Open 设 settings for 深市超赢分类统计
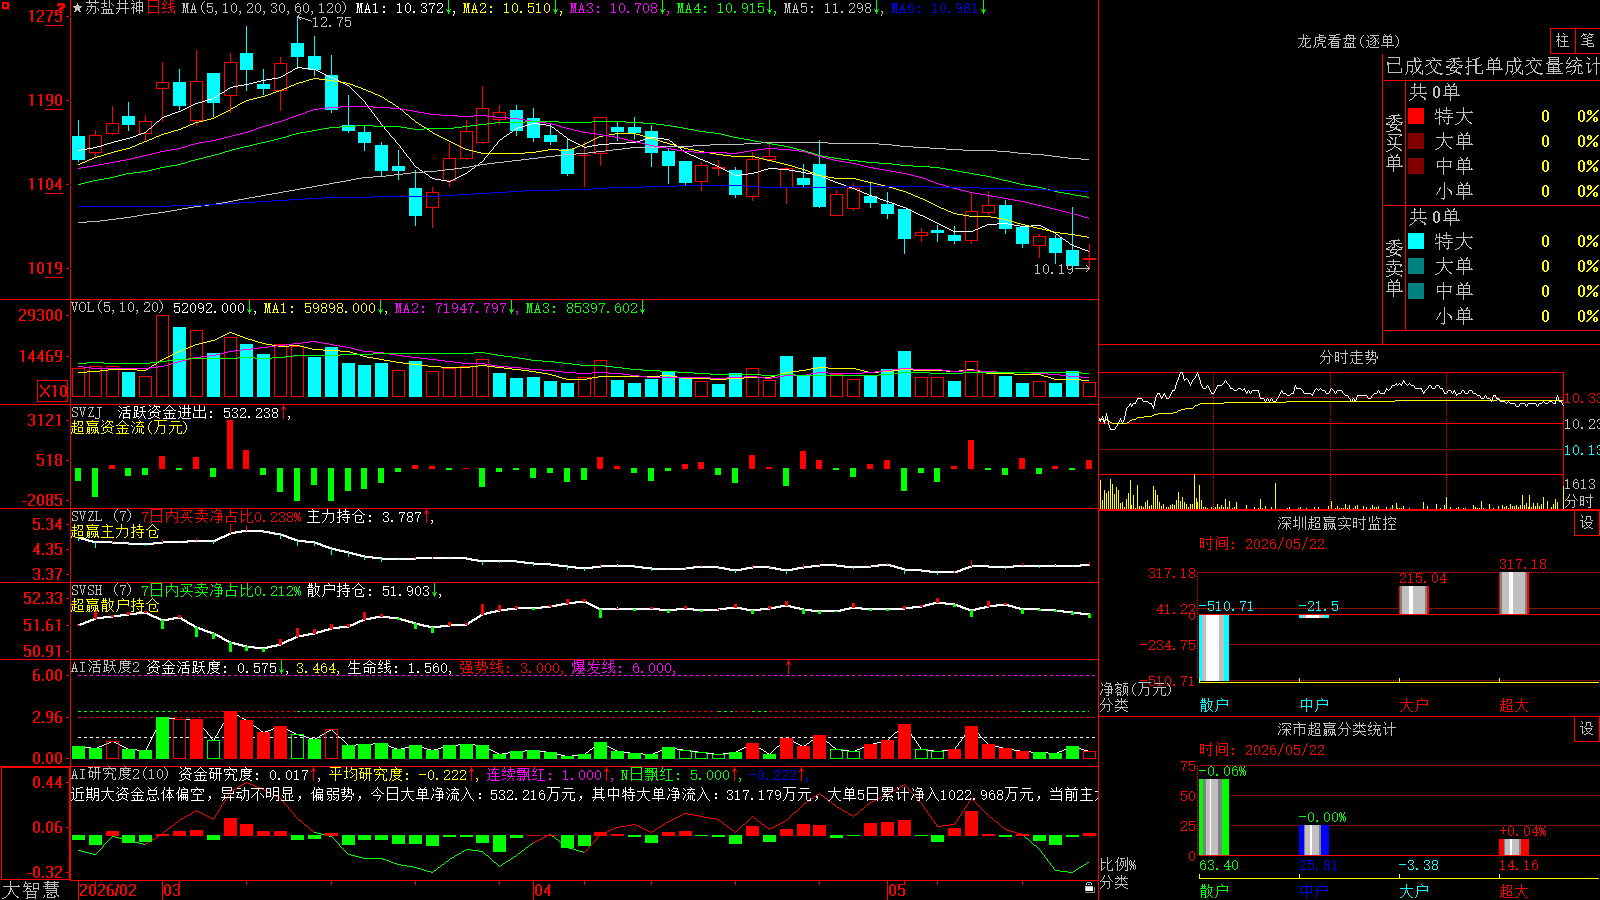 point(1587,729)
